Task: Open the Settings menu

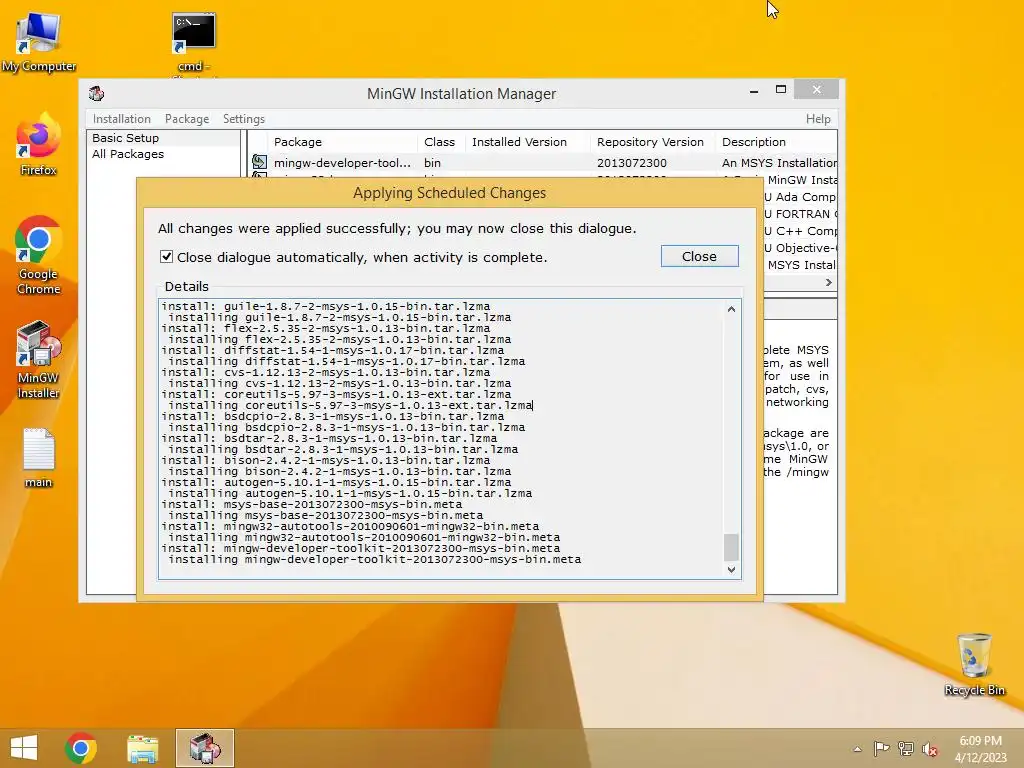Action: tap(244, 119)
